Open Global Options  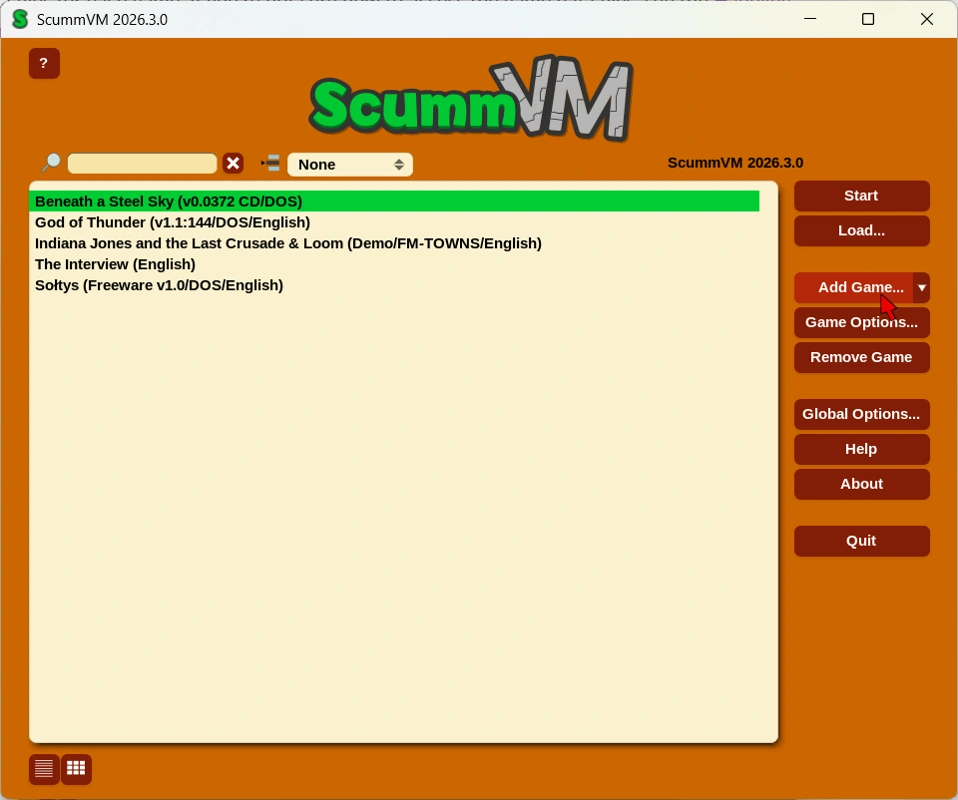[x=861, y=414]
